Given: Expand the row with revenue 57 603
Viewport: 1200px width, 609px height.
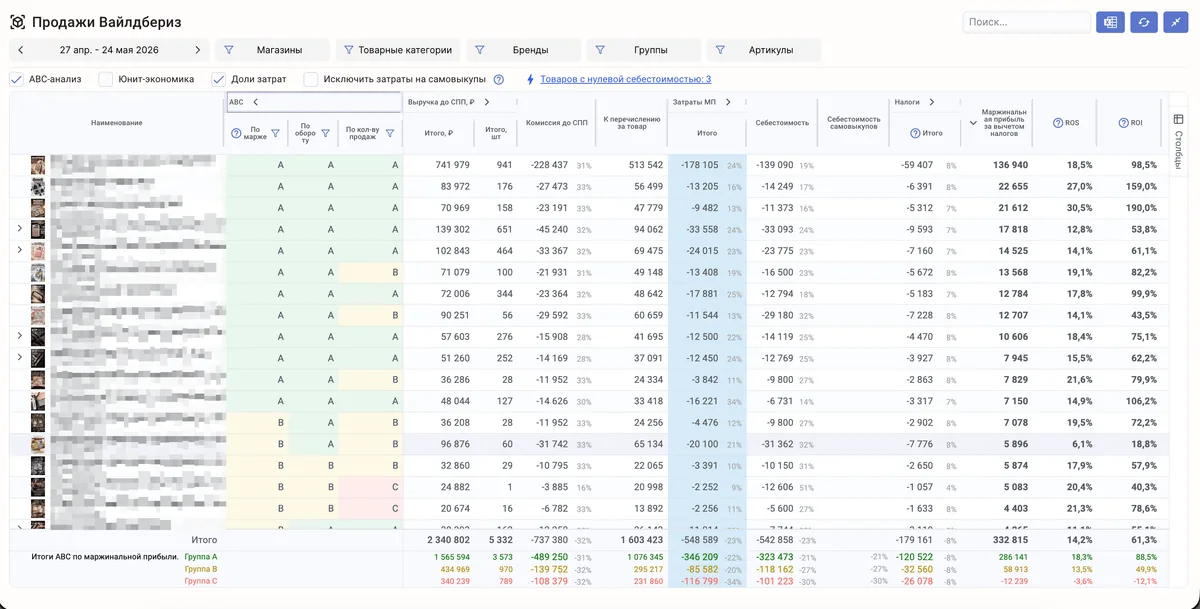Looking at the screenshot, I should tap(20, 336).
